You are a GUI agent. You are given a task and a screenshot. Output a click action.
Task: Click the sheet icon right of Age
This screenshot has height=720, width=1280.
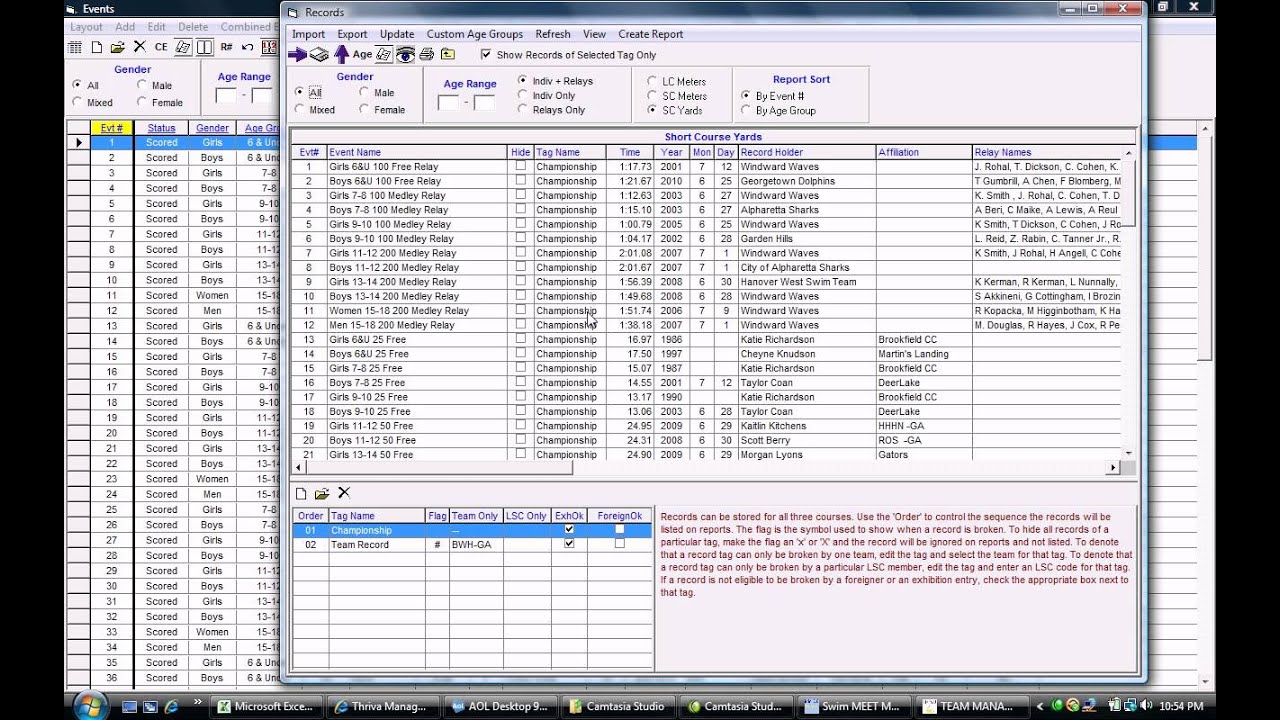[x=384, y=55]
